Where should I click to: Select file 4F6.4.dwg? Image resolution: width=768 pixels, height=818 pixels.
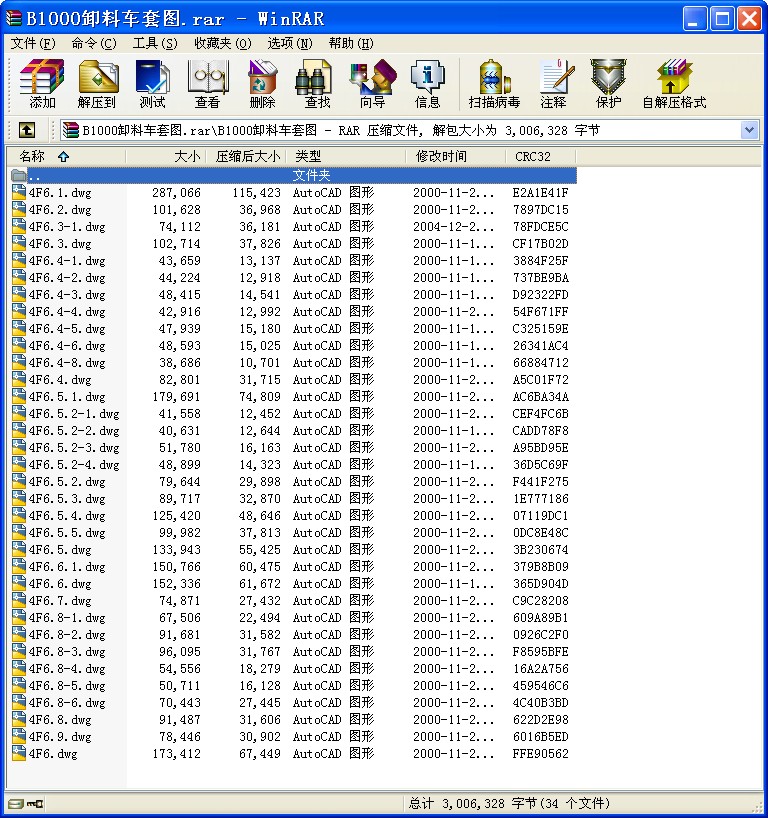pyautogui.click(x=60, y=379)
